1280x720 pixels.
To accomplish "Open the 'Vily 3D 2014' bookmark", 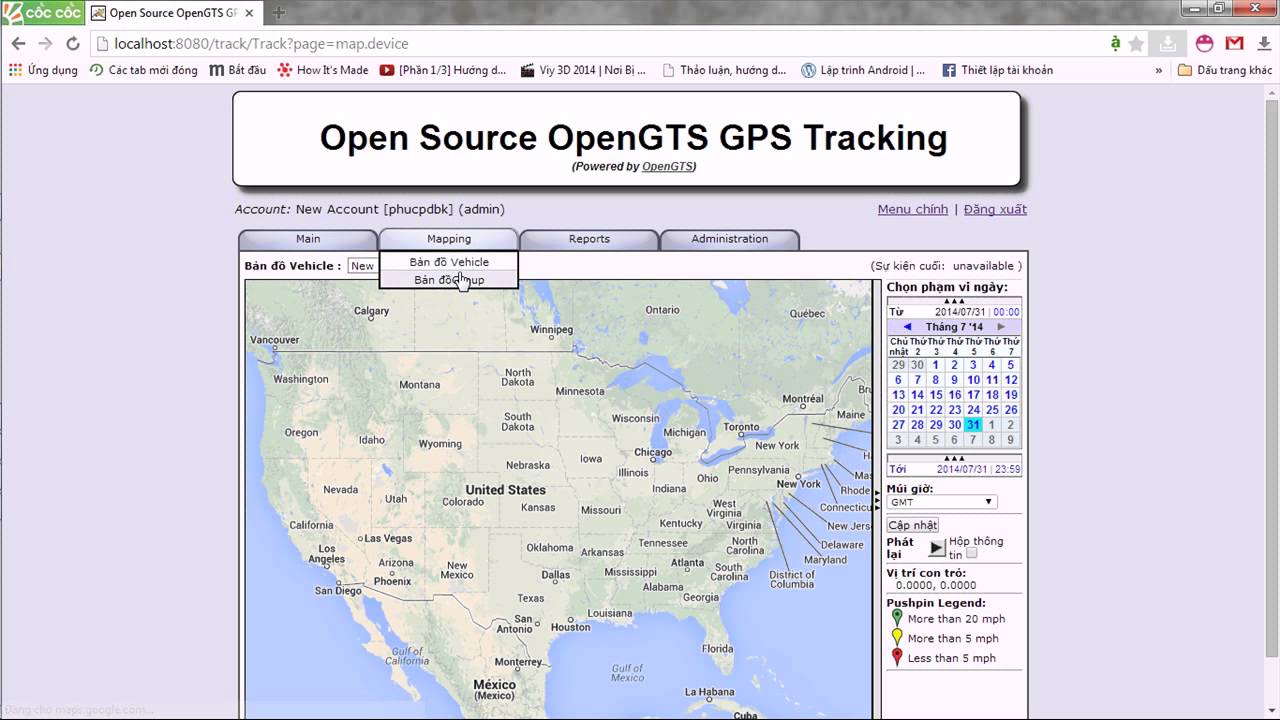I will click(x=583, y=70).
